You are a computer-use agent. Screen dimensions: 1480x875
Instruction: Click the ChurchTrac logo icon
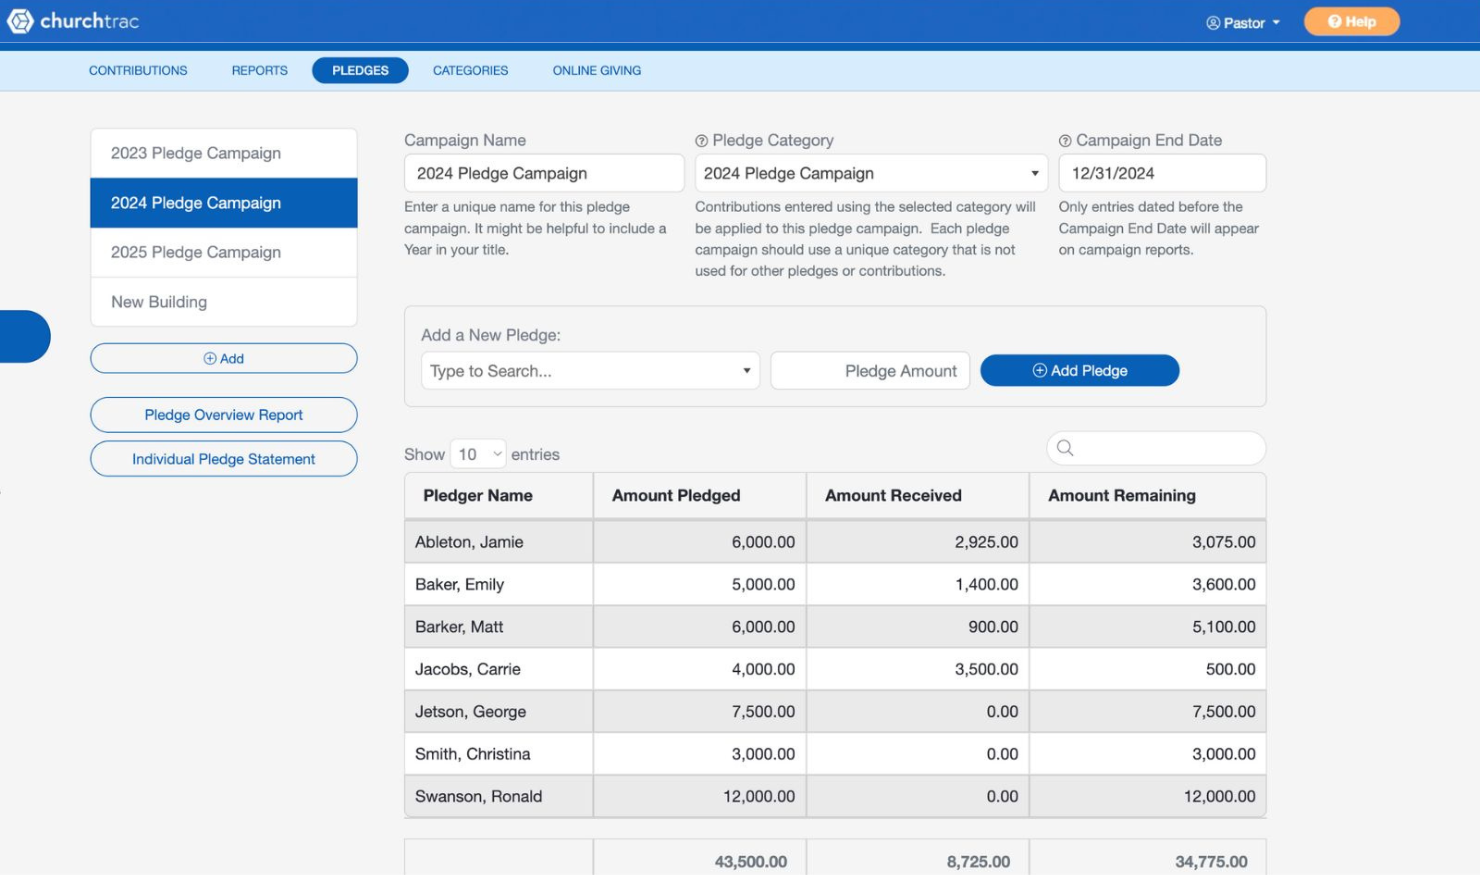19,20
